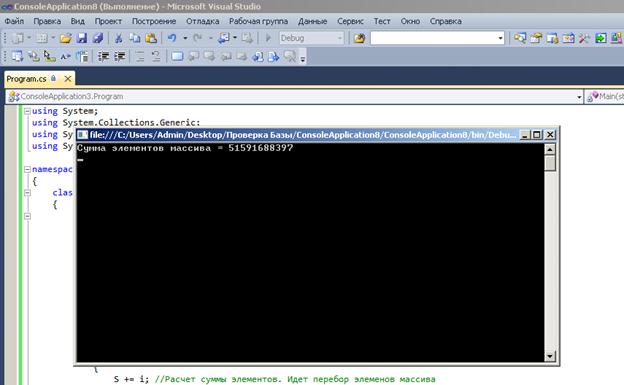This screenshot has height=385, width=624.
Task: Click the Increase Indent icon
Action: (x=120, y=57)
